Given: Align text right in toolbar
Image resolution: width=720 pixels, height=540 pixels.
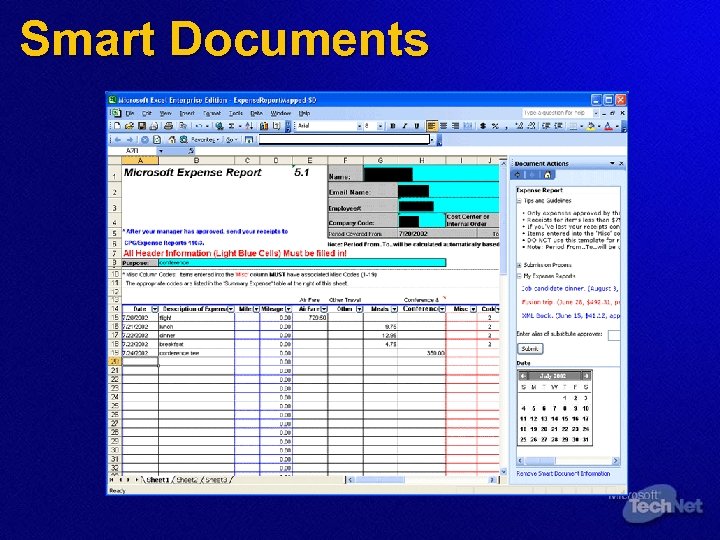Looking at the screenshot, I should tap(455, 126).
